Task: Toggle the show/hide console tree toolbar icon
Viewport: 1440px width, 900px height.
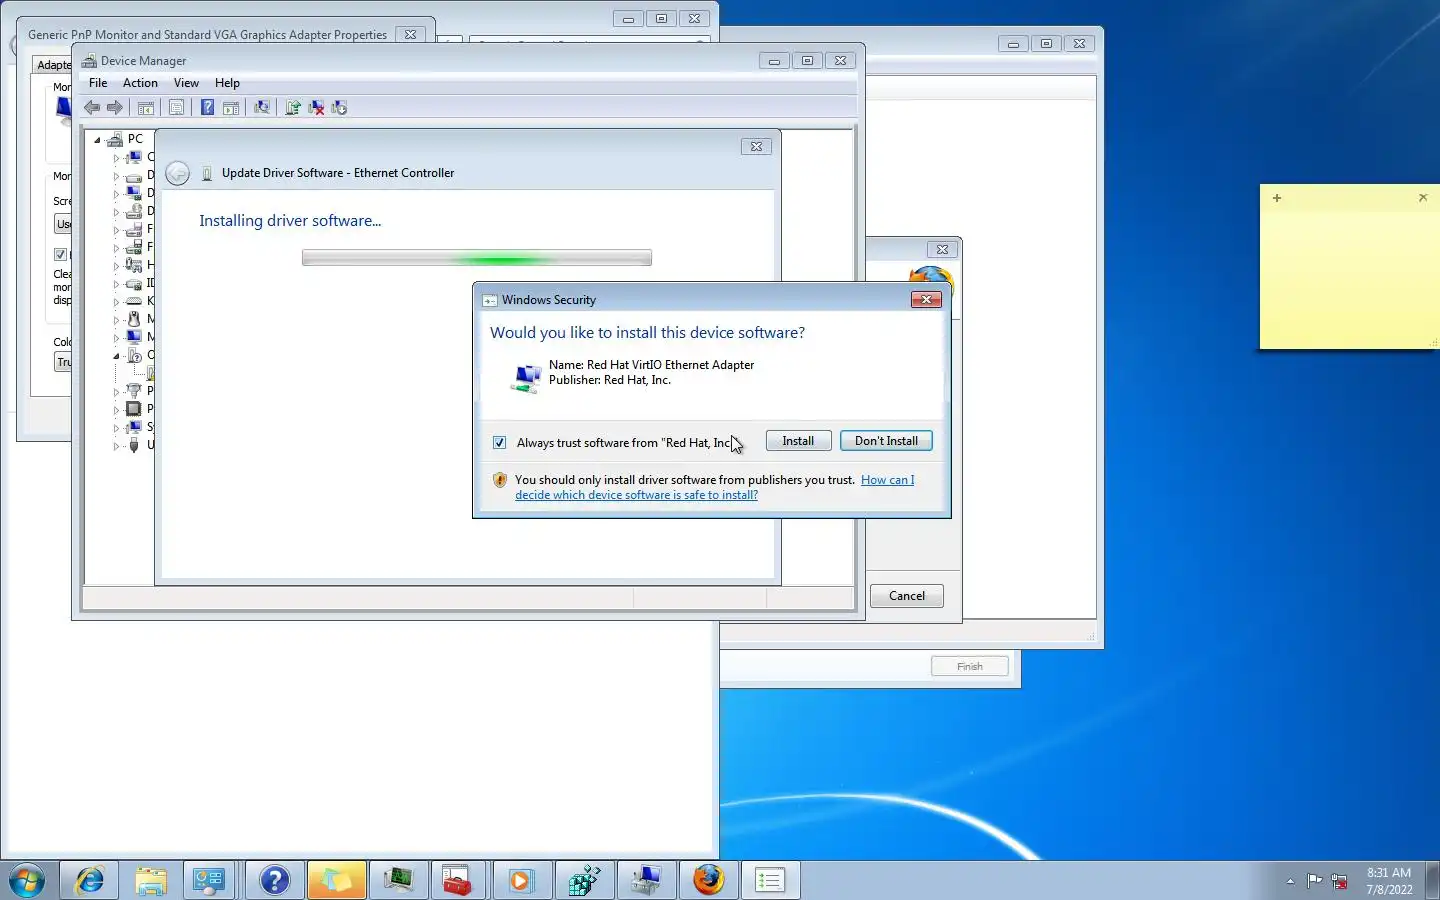Action: pos(146,108)
